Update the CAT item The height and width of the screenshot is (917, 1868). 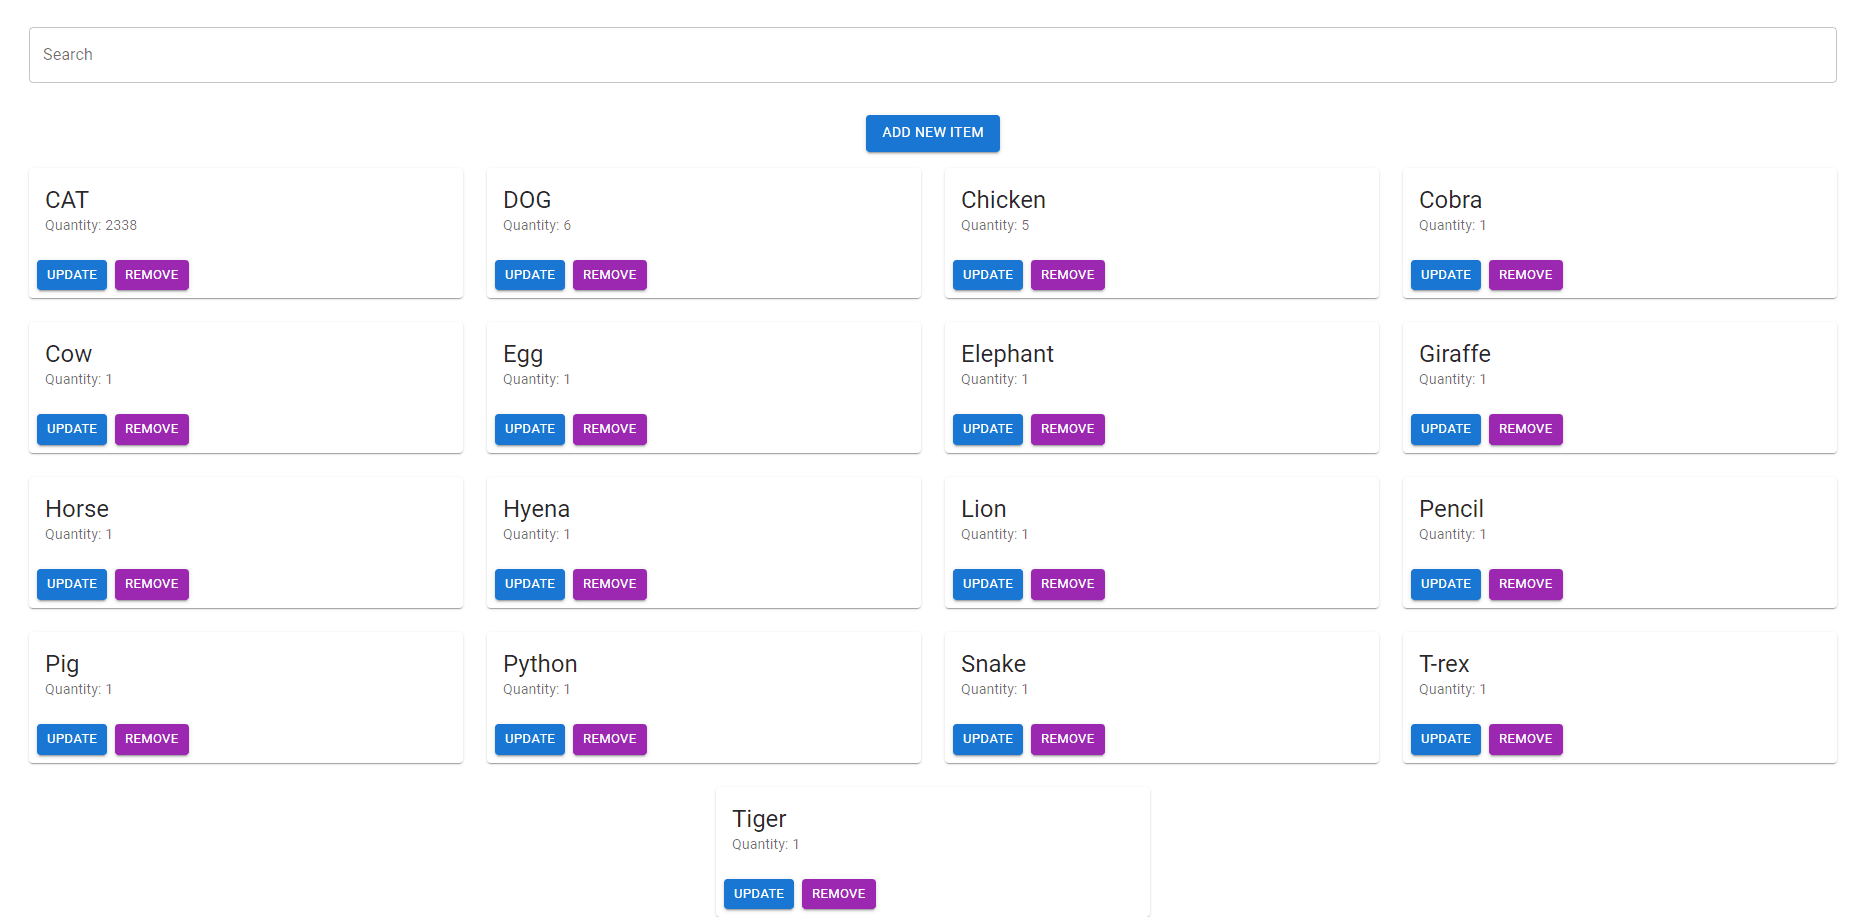click(72, 275)
